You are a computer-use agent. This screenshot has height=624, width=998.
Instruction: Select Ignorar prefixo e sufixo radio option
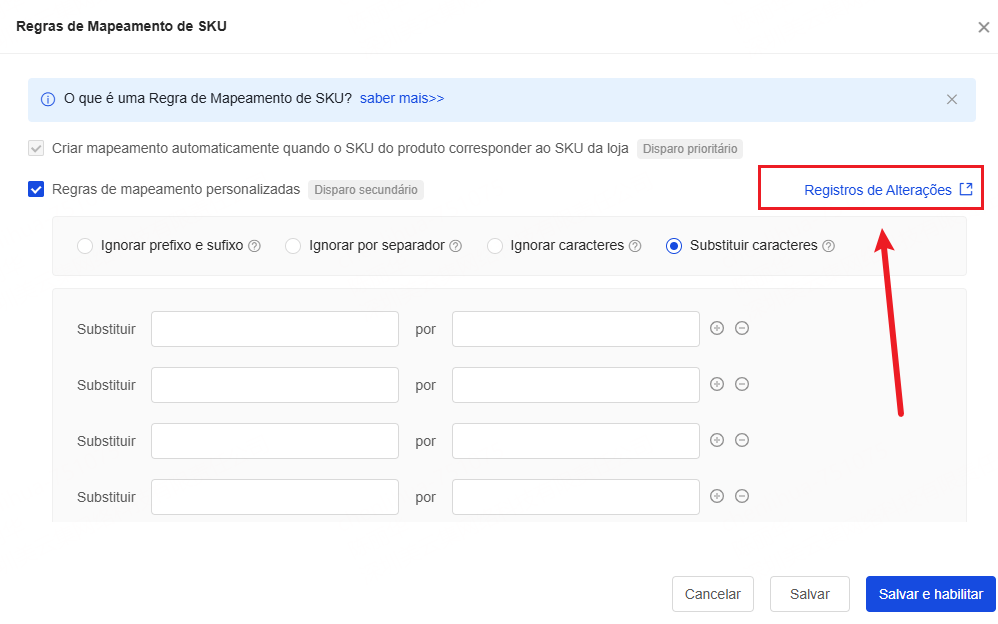click(x=85, y=246)
